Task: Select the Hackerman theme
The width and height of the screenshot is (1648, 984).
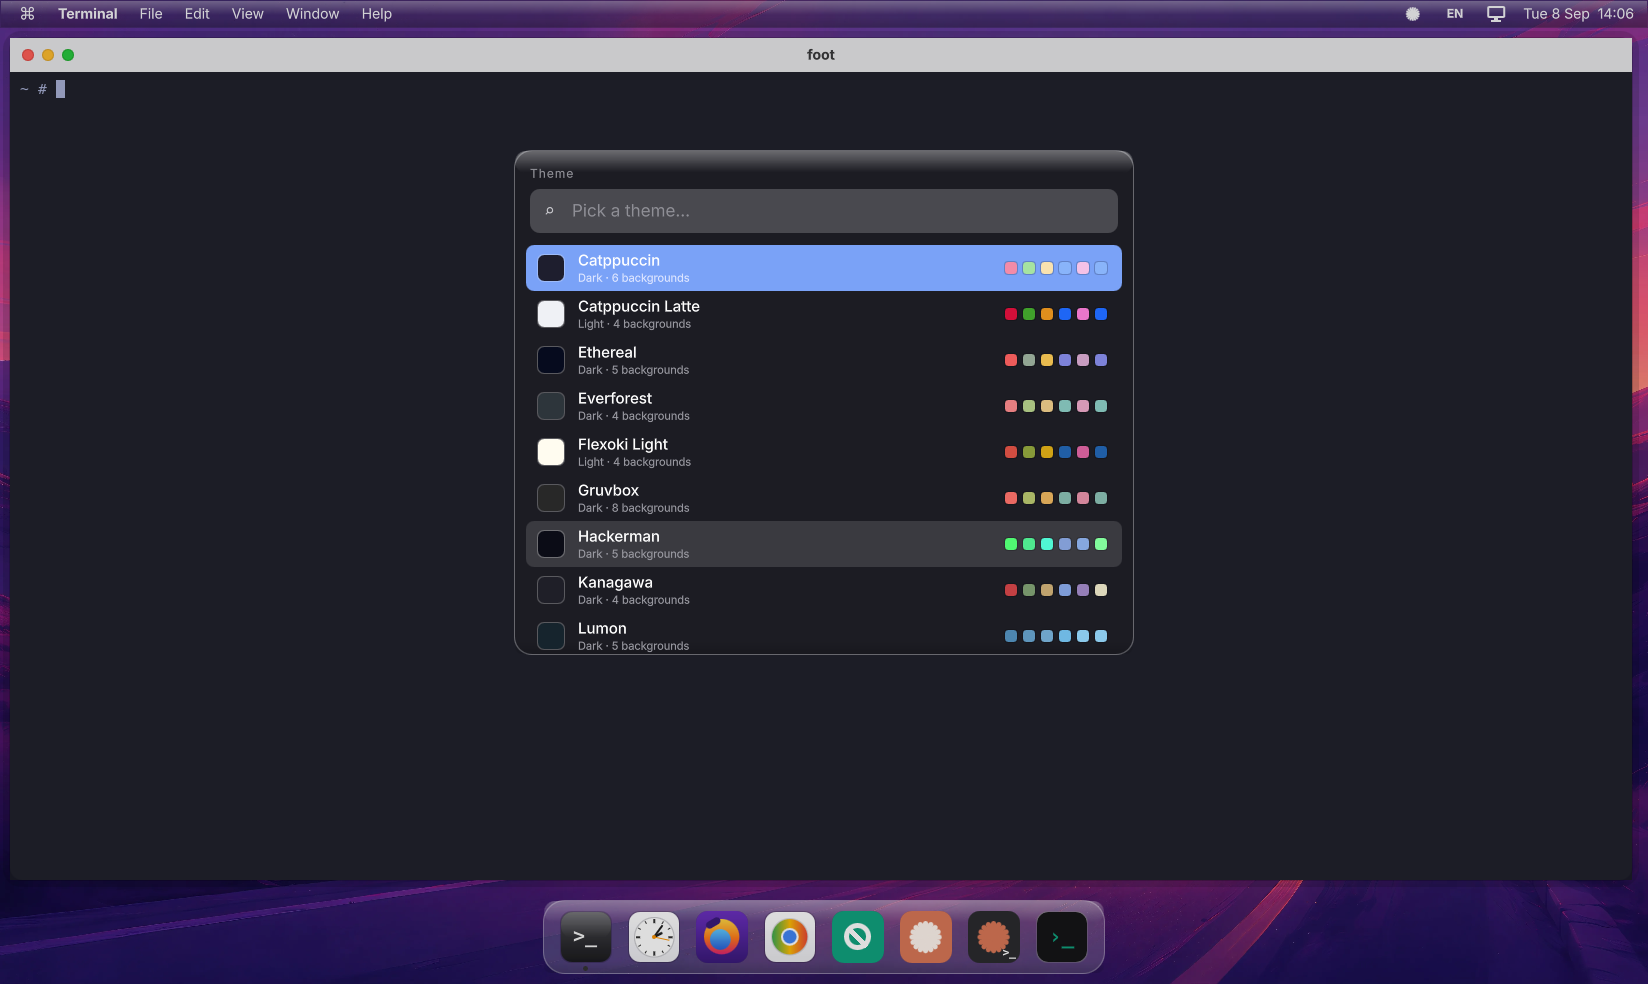Action: (824, 544)
